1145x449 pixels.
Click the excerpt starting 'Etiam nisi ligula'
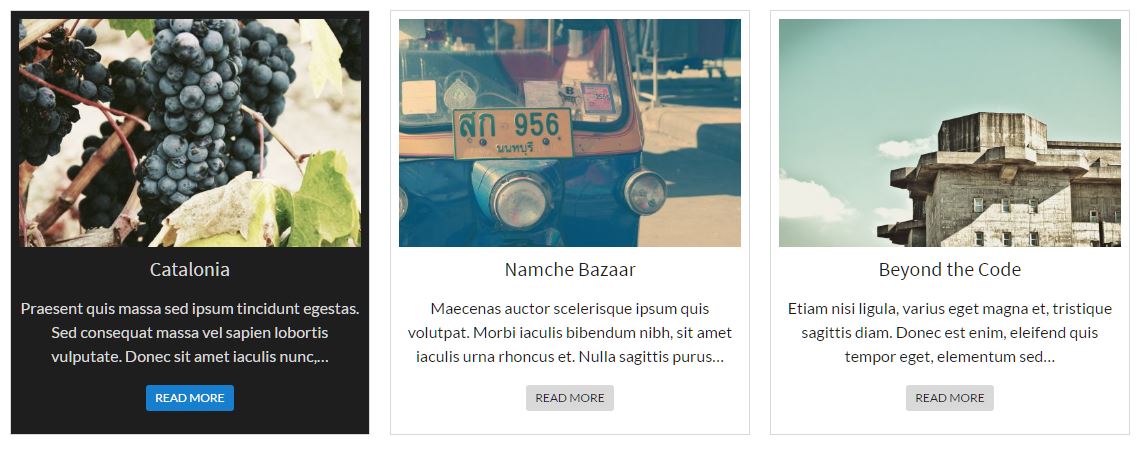(949, 333)
